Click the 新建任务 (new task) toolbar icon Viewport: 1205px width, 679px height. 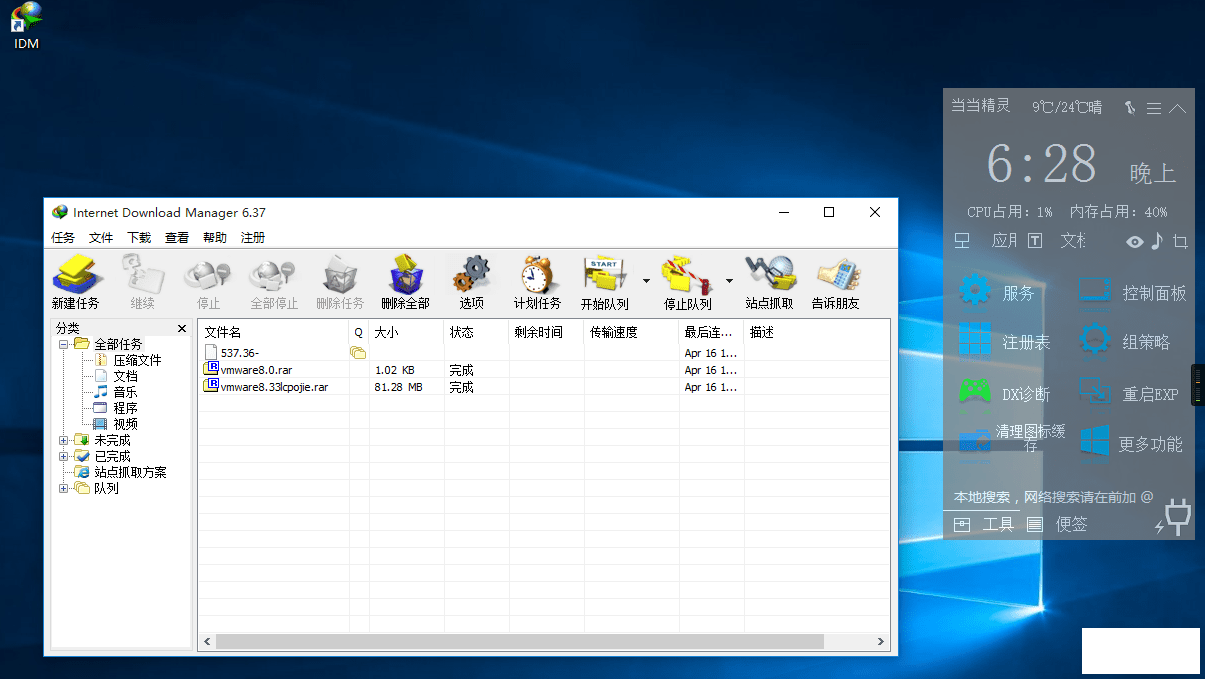[x=76, y=282]
